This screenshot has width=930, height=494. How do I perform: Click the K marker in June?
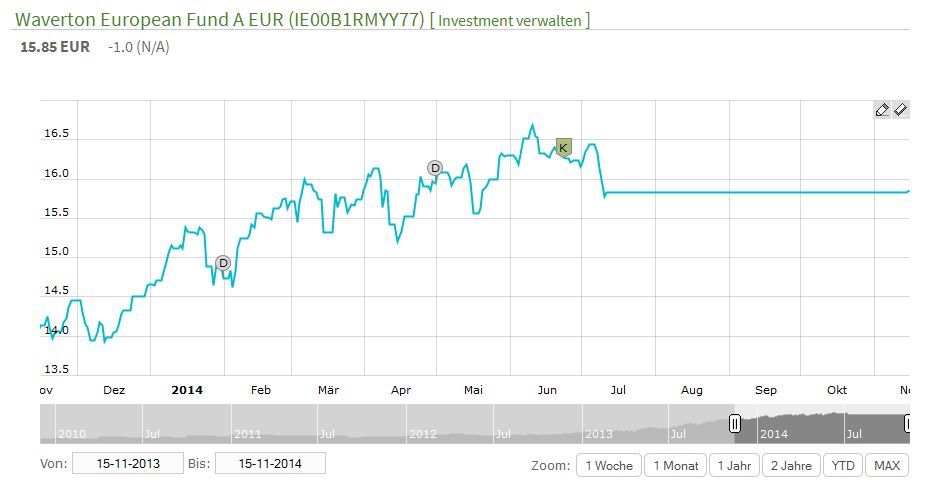coord(563,148)
